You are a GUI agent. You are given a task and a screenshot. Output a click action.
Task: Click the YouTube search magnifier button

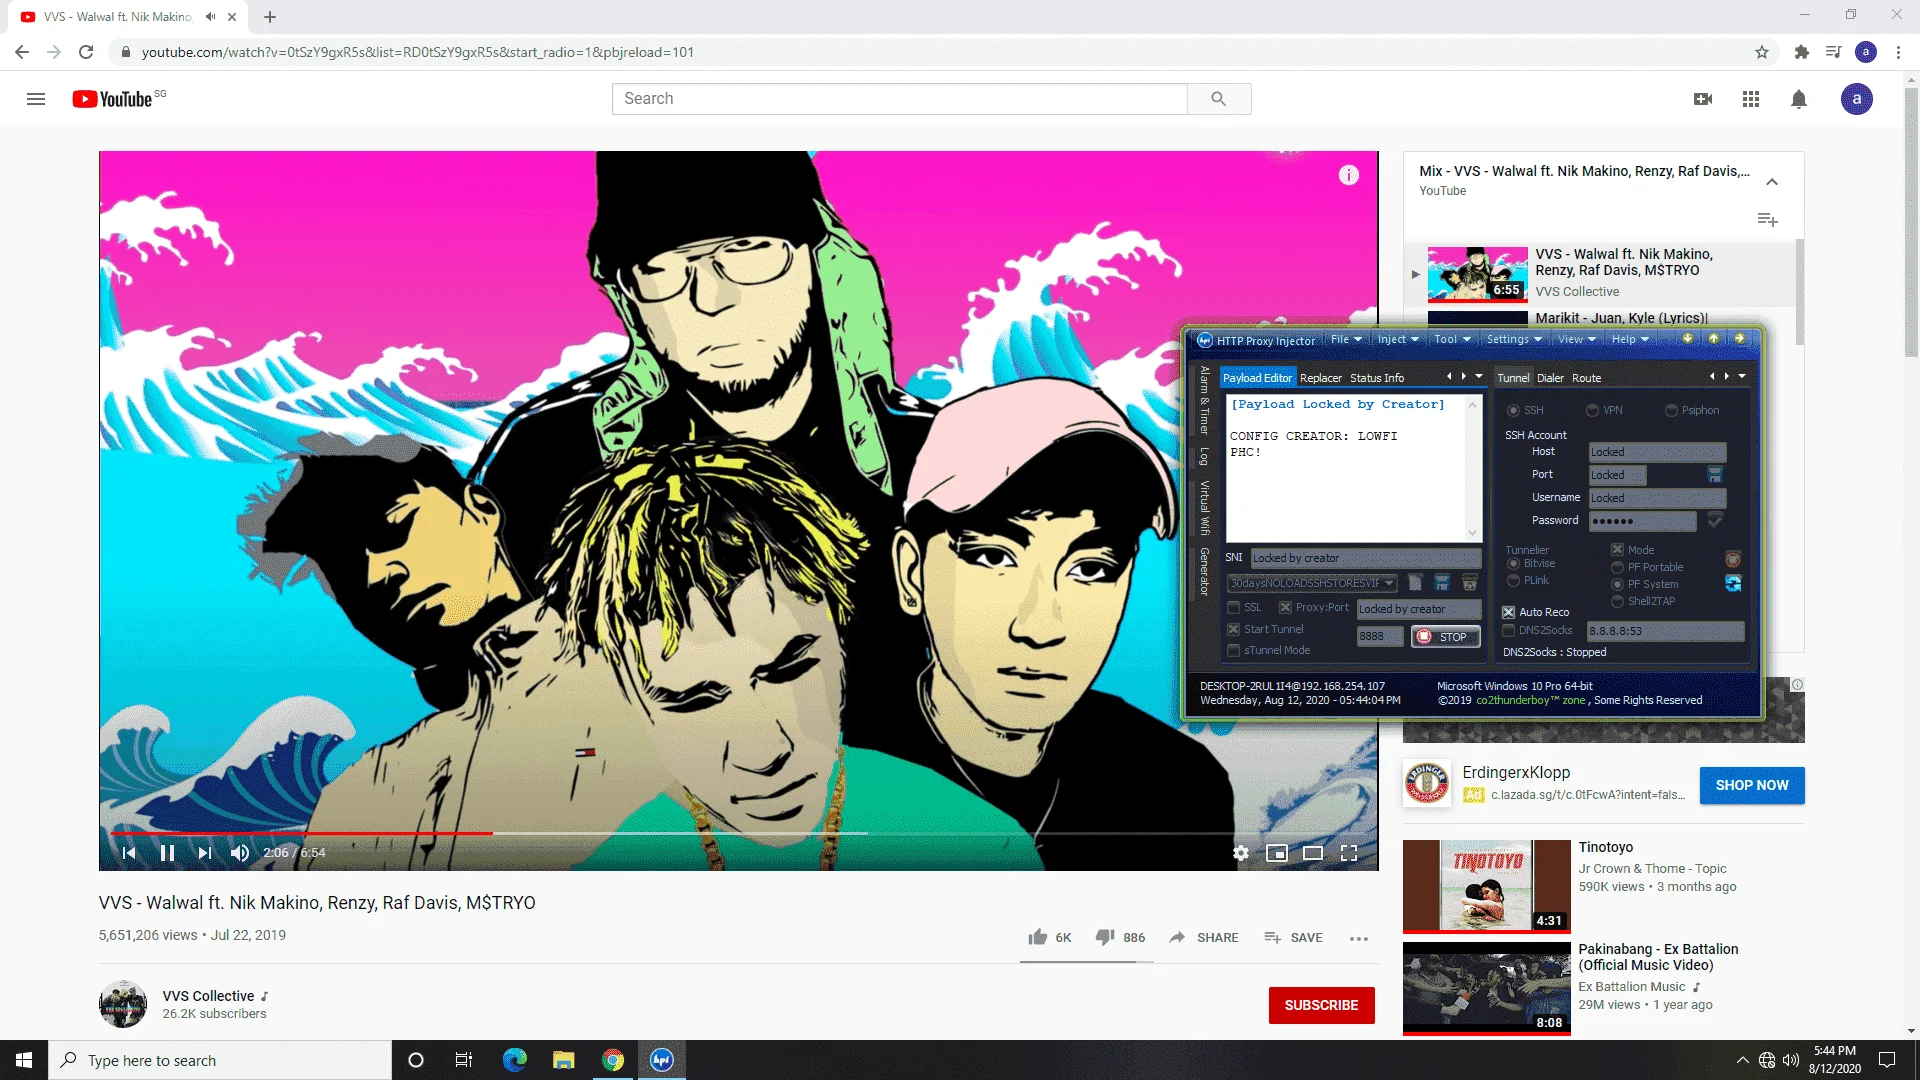click(1219, 99)
